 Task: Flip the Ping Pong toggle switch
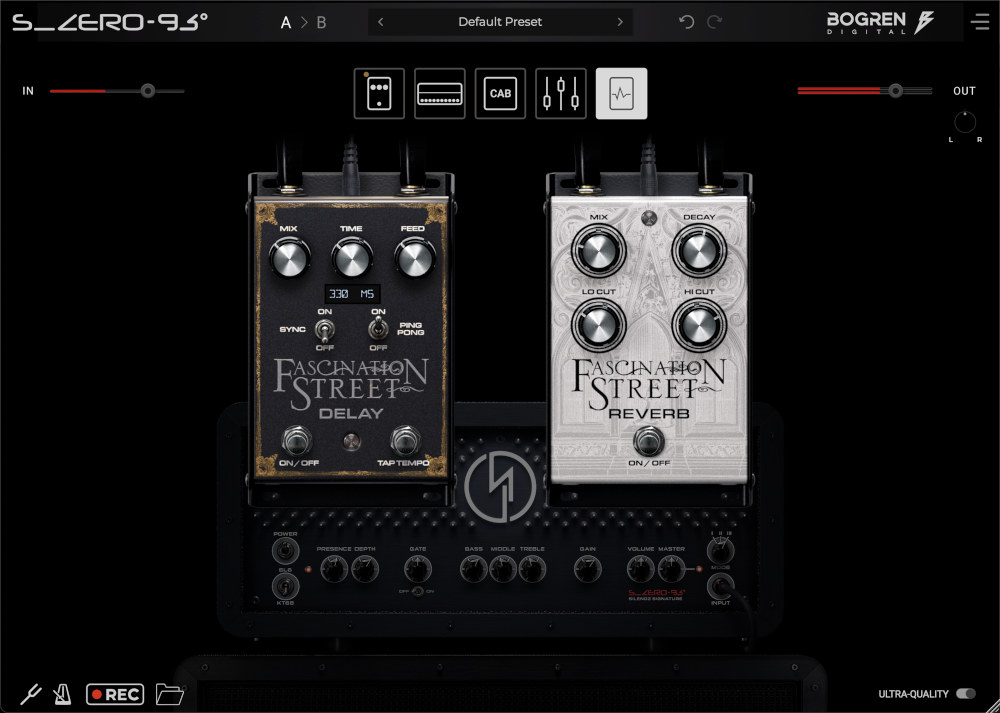point(379,328)
